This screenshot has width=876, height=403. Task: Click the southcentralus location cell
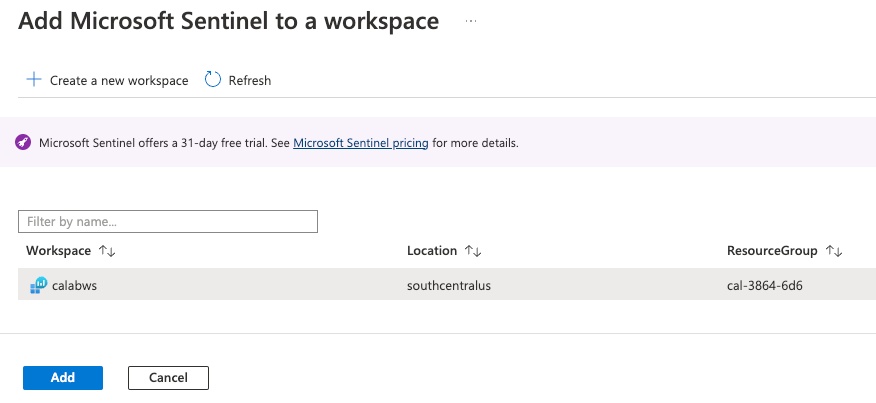(x=449, y=285)
